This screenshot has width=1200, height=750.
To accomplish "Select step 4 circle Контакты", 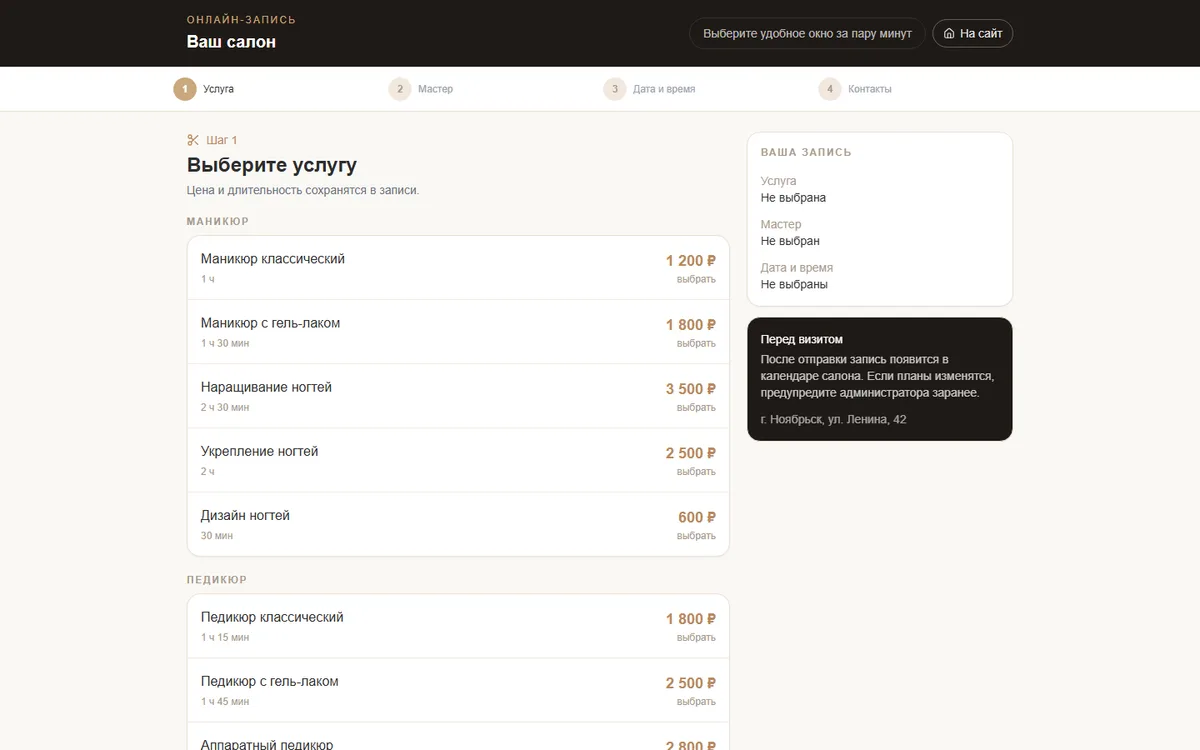I will coord(830,89).
